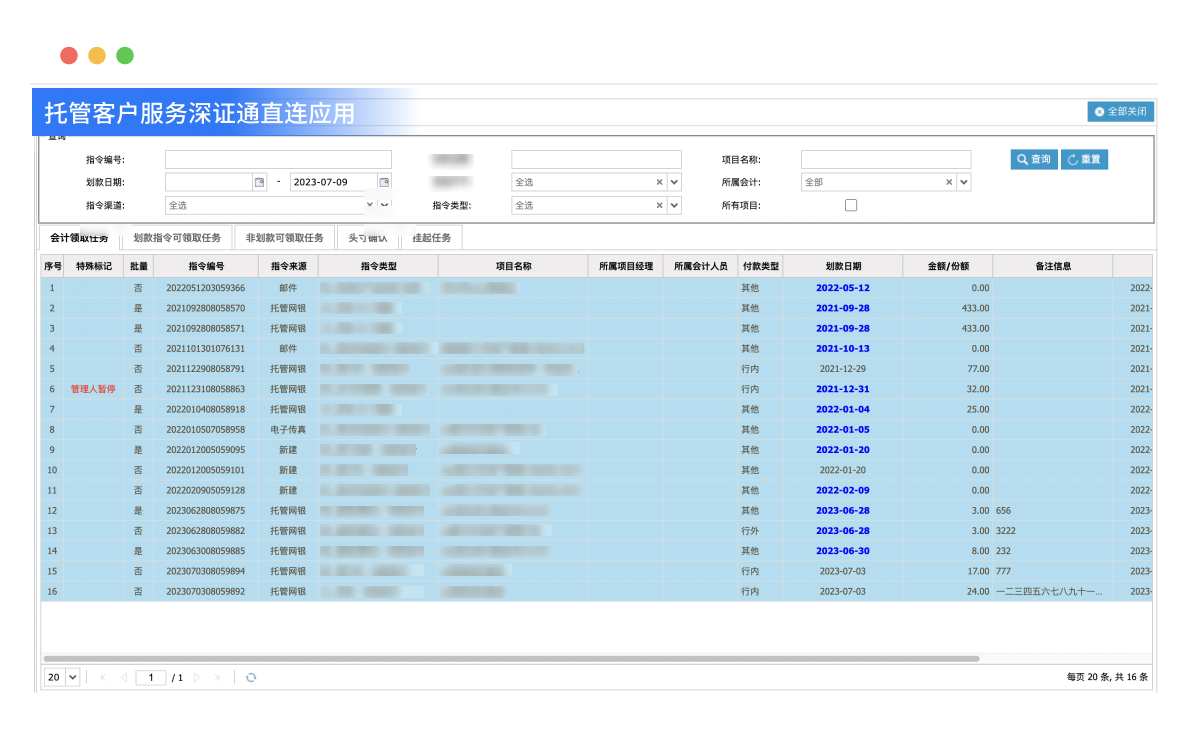Click the 所属项目经理 column header
This screenshot has height=734, width=1198.
(626, 267)
